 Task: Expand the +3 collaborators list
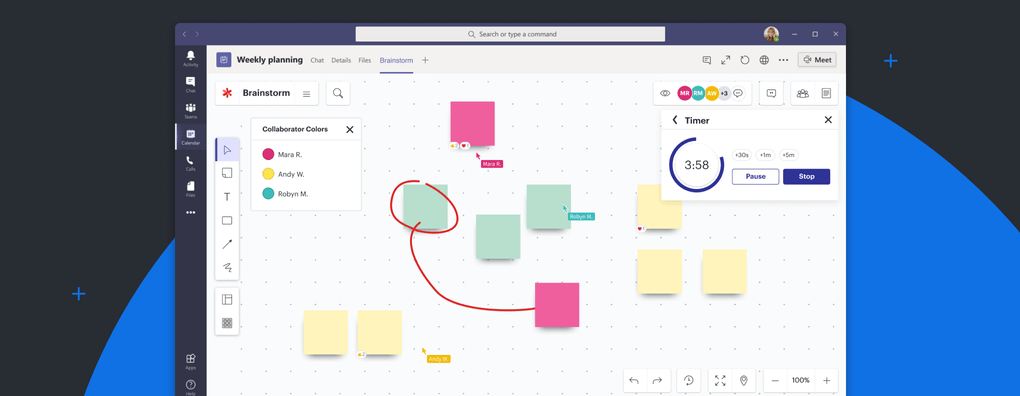[x=724, y=93]
